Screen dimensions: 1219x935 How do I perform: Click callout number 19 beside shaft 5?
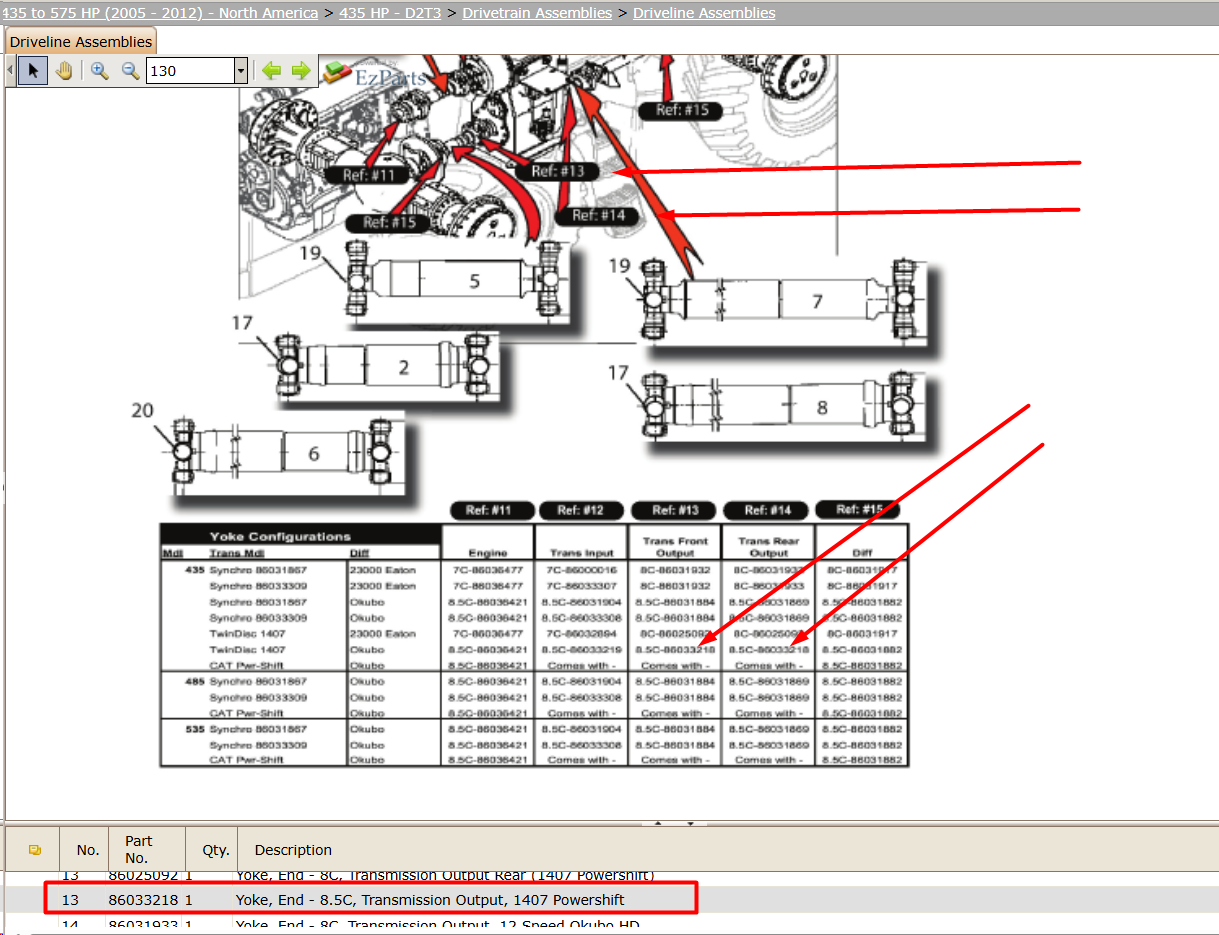point(310,253)
